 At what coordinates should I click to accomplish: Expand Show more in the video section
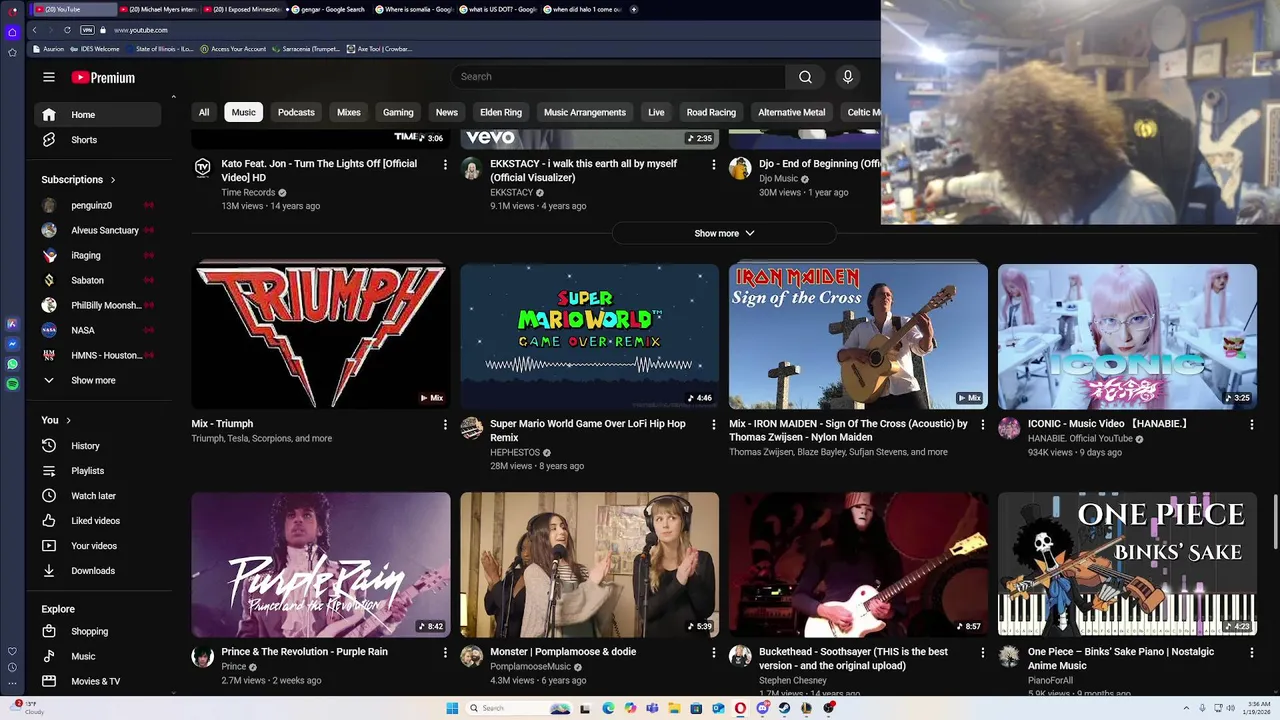tap(724, 234)
